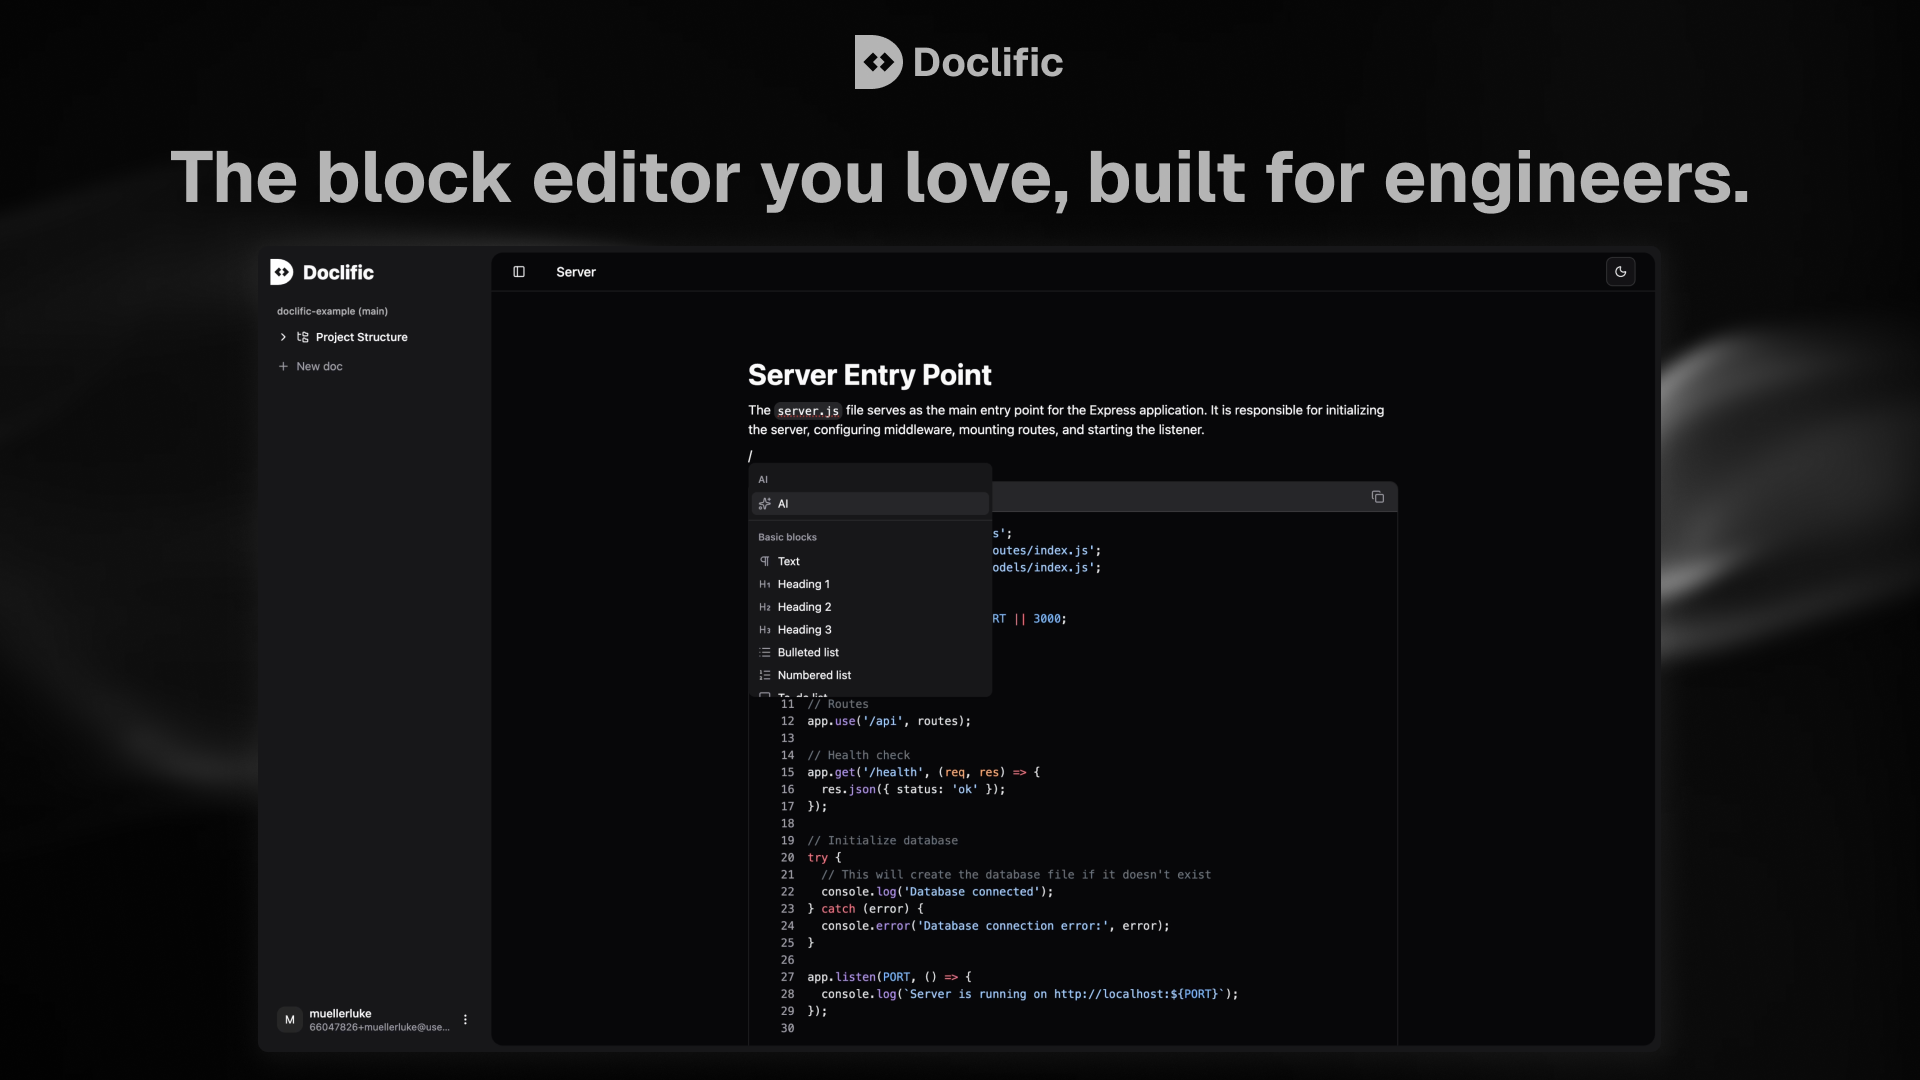The height and width of the screenshot is (1080, 1920).
Task: Open the three-dot menu near the username
Action: (465, 1019)
